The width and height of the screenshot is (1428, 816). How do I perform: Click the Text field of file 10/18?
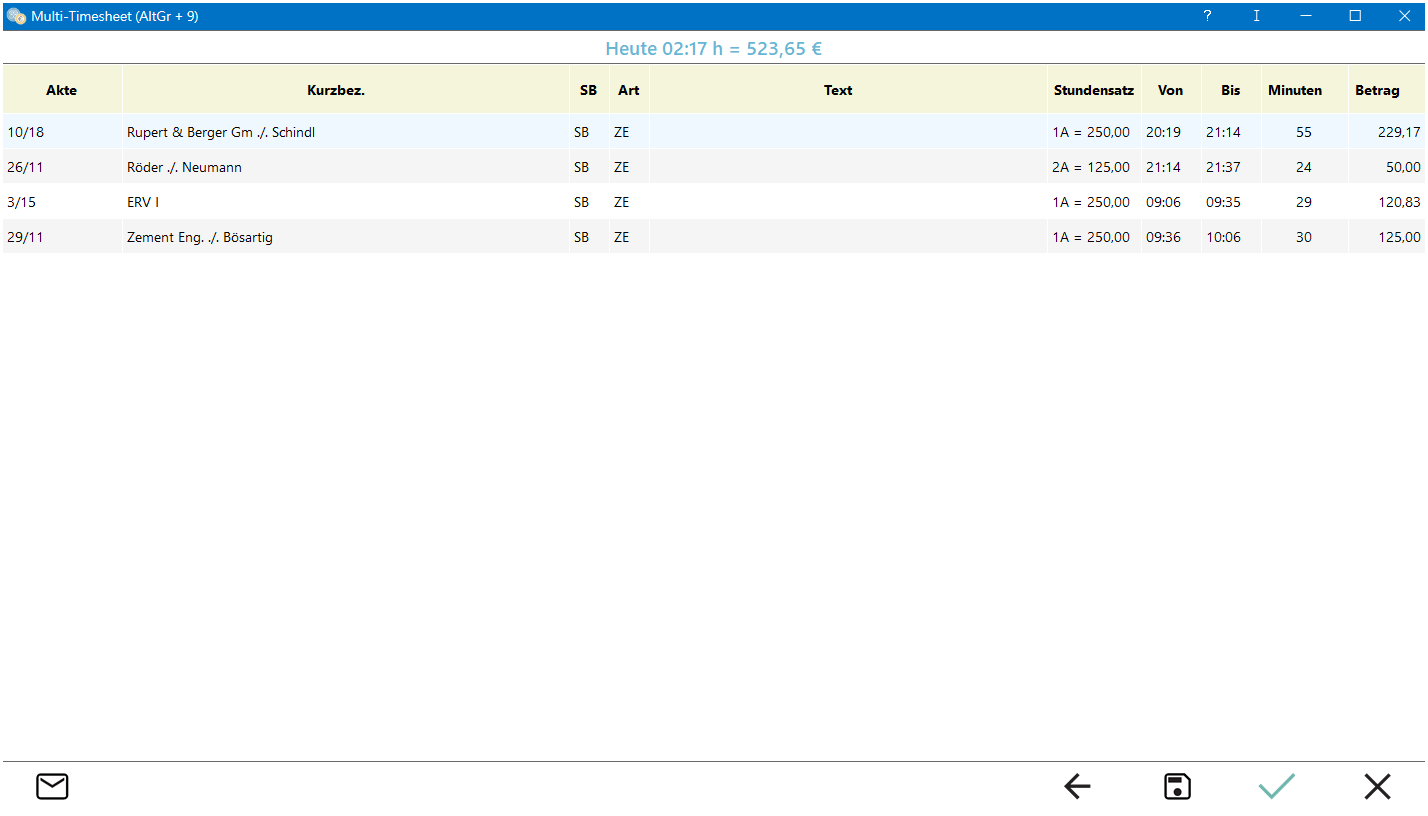click(847, 132)
